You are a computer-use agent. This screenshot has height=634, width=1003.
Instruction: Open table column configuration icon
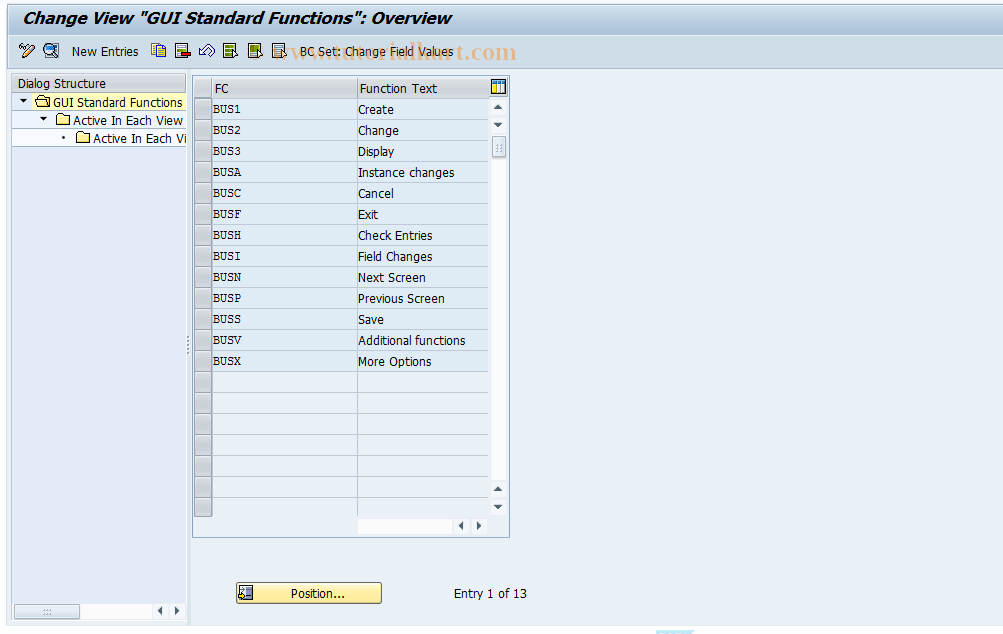[x=498, y=87]
